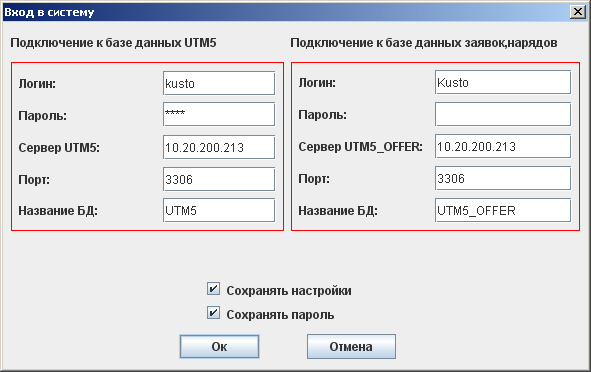This screenshot has height=372, width=591.
Task: Click the Сервер UTM5: label
Action: [59, 147]
